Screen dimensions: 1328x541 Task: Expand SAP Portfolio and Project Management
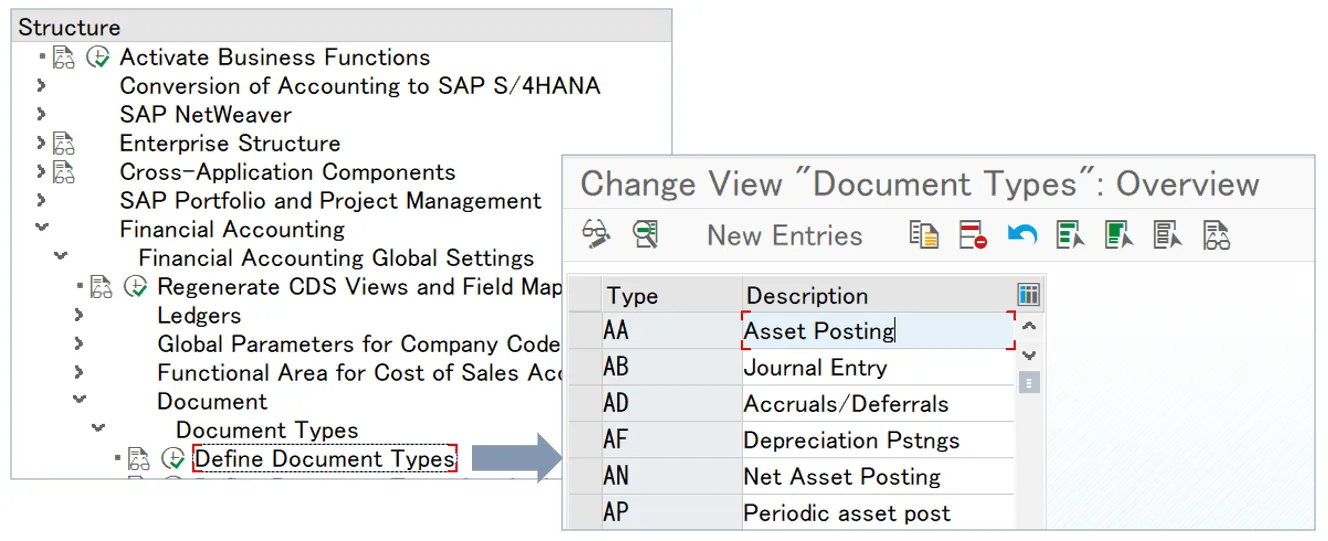coord(41,200)
